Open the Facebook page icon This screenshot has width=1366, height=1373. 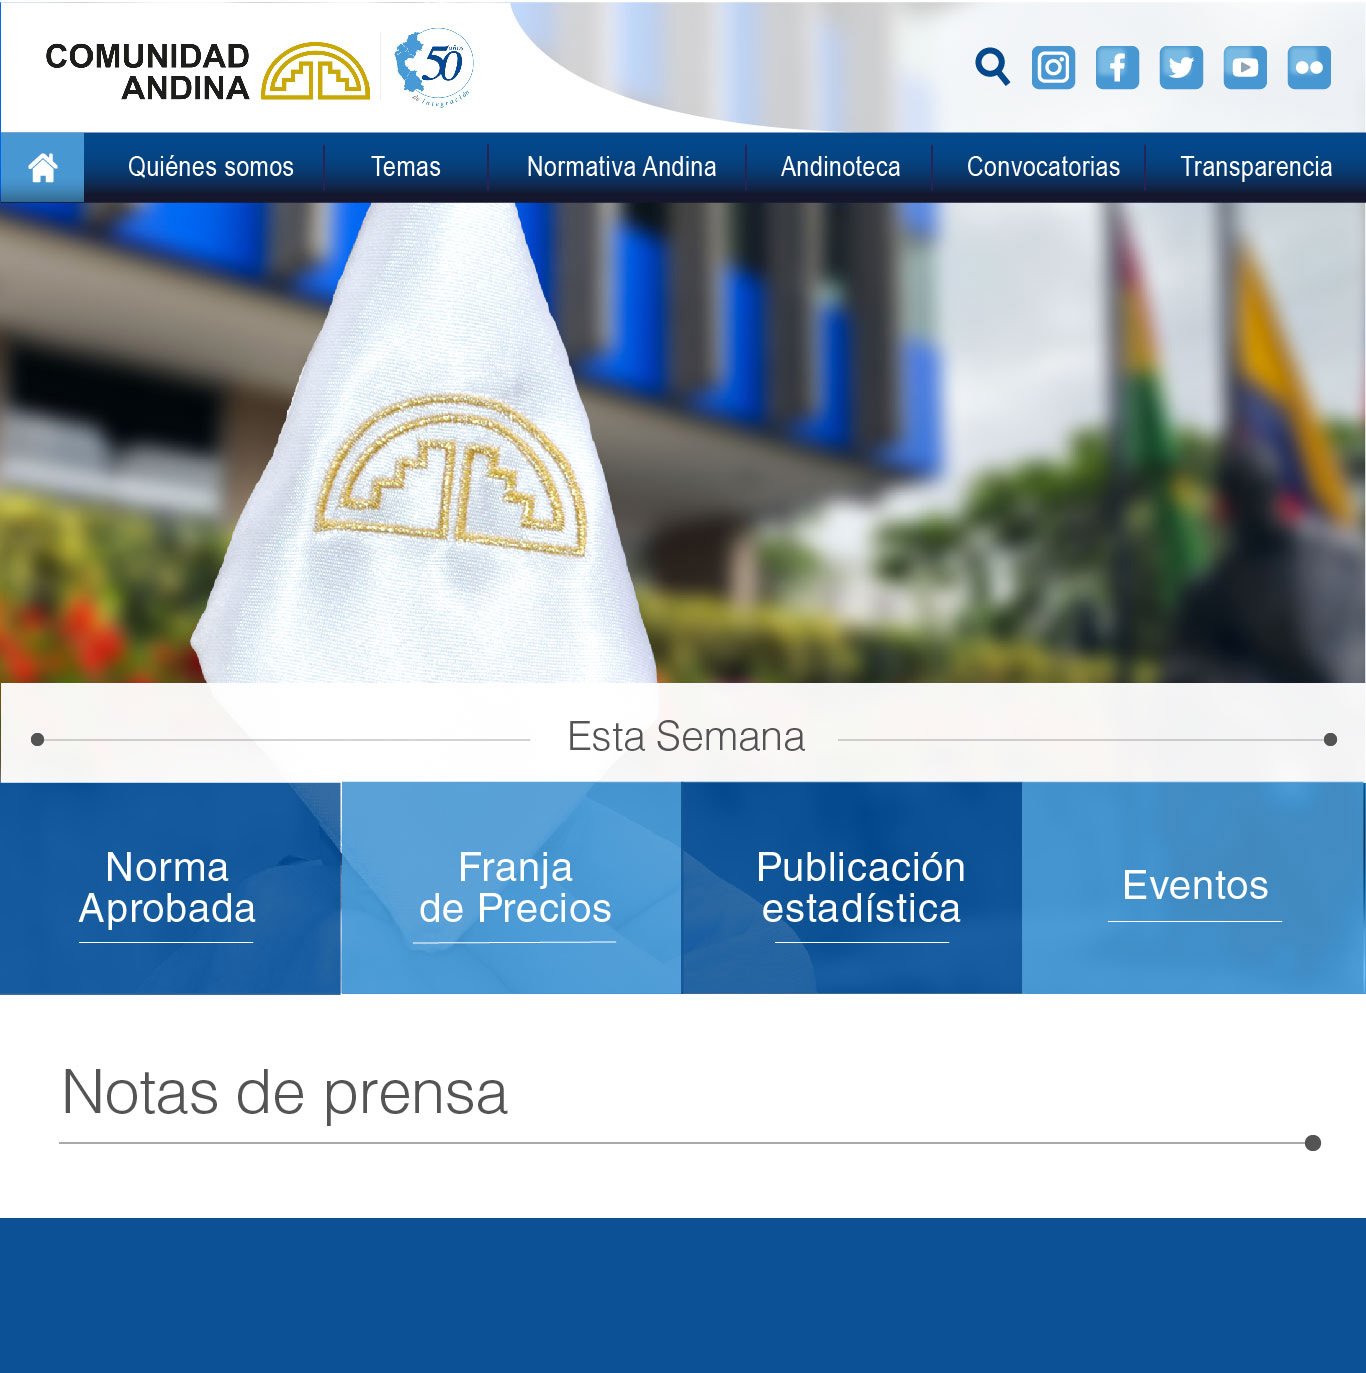[1118, 67]
